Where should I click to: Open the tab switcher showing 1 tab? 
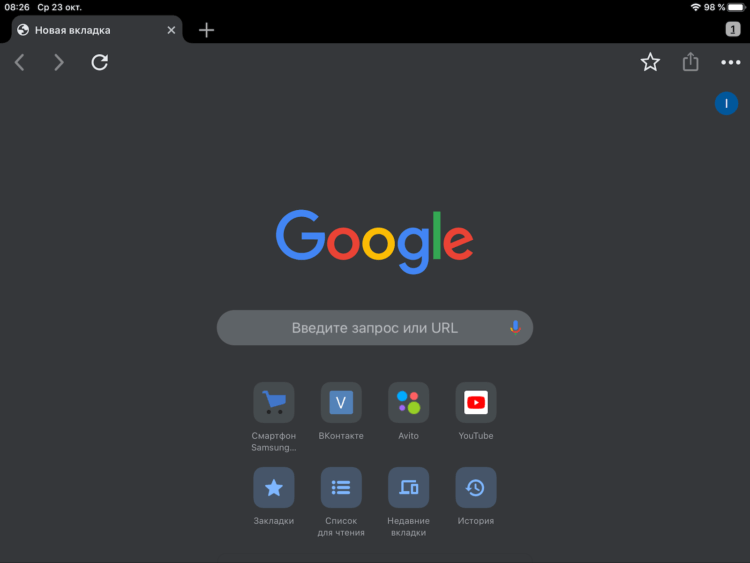click(732, 30)
